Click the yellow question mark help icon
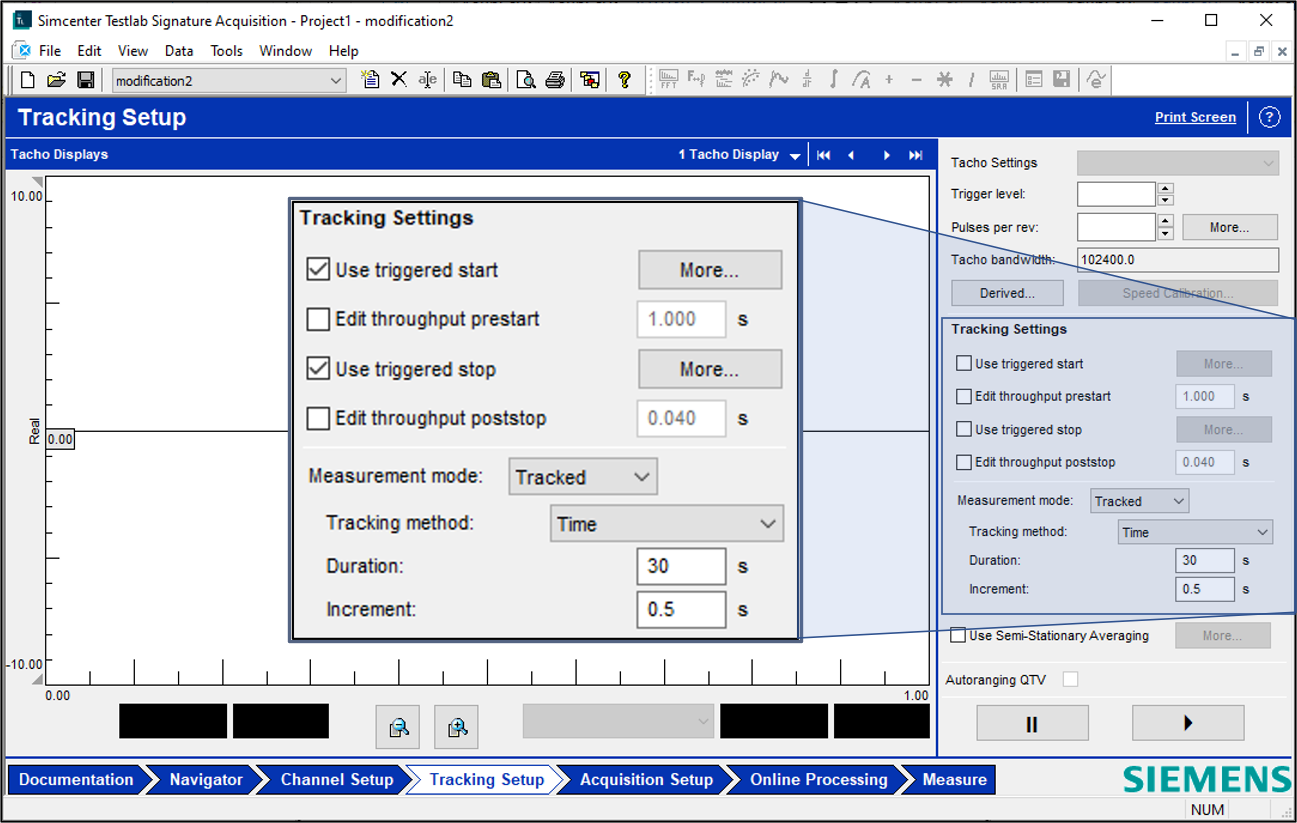 (625, 80)
